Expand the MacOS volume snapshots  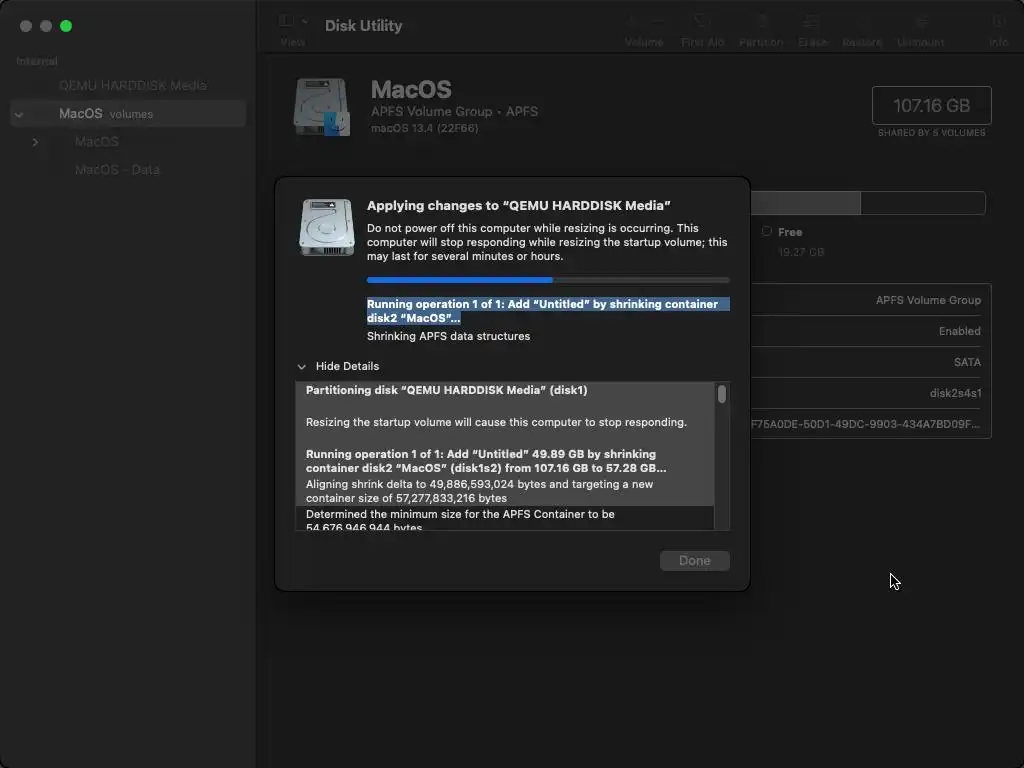(x=35, y=142)
